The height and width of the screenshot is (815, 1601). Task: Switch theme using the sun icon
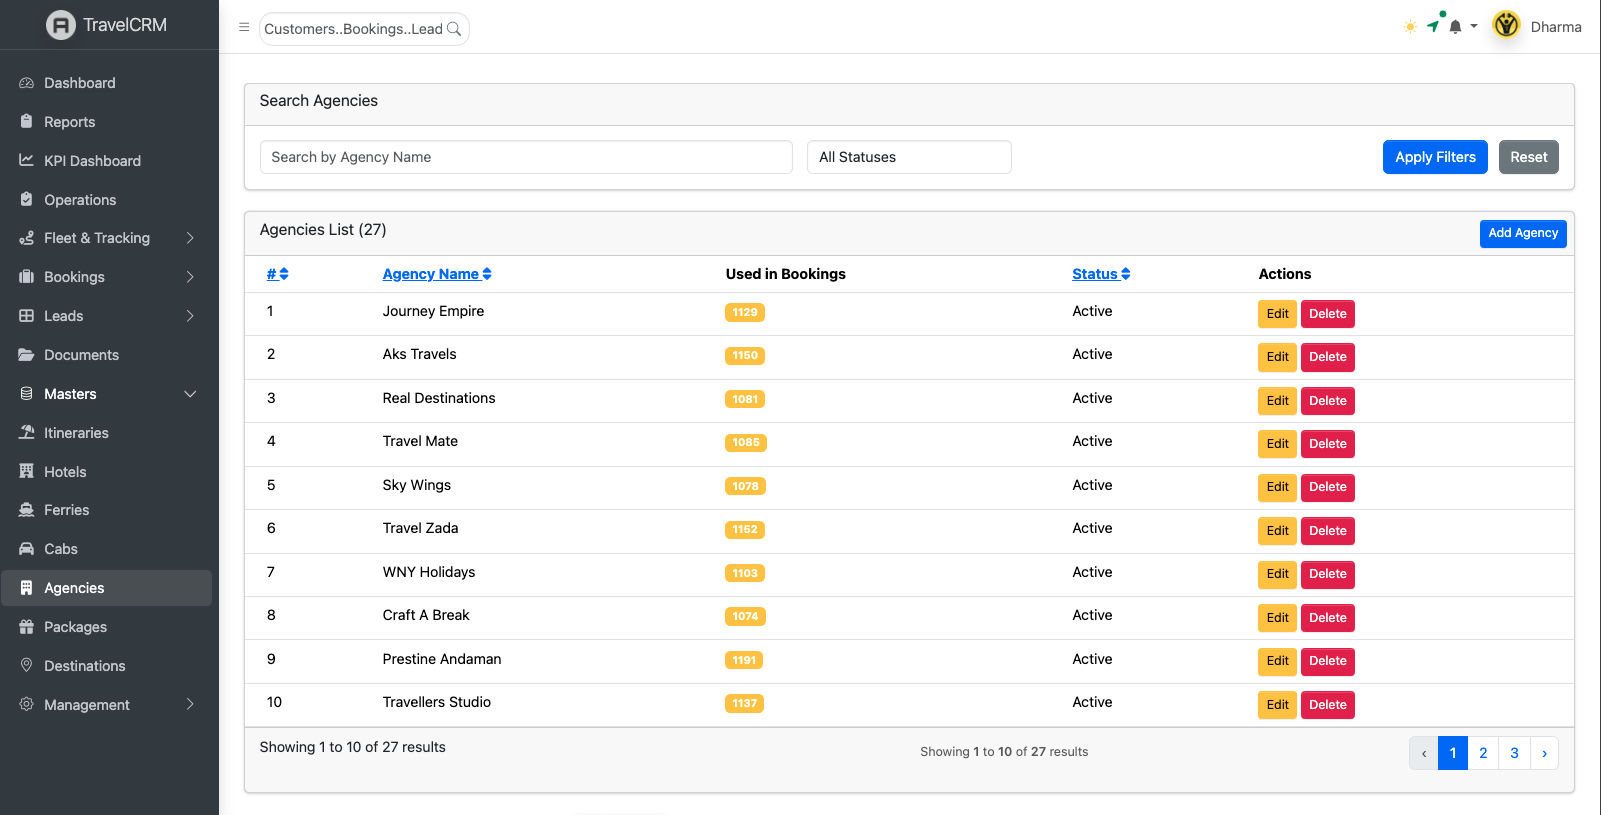[1410, 27]
